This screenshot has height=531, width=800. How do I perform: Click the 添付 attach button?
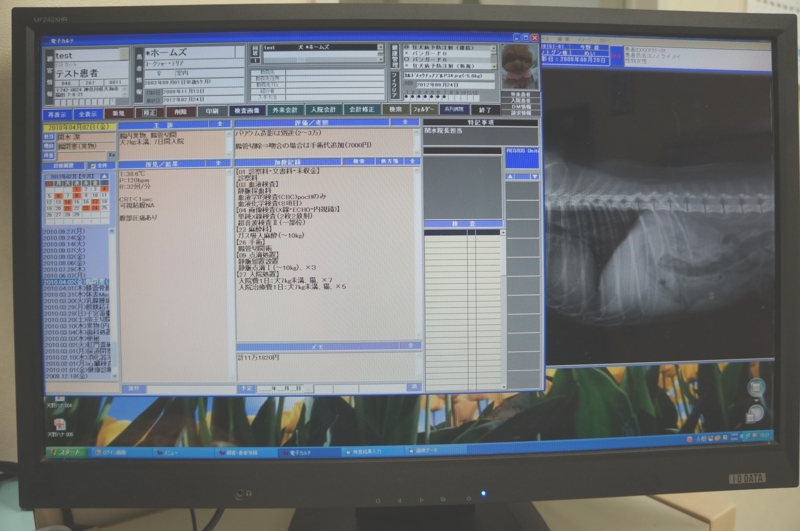tap(134, 389)
